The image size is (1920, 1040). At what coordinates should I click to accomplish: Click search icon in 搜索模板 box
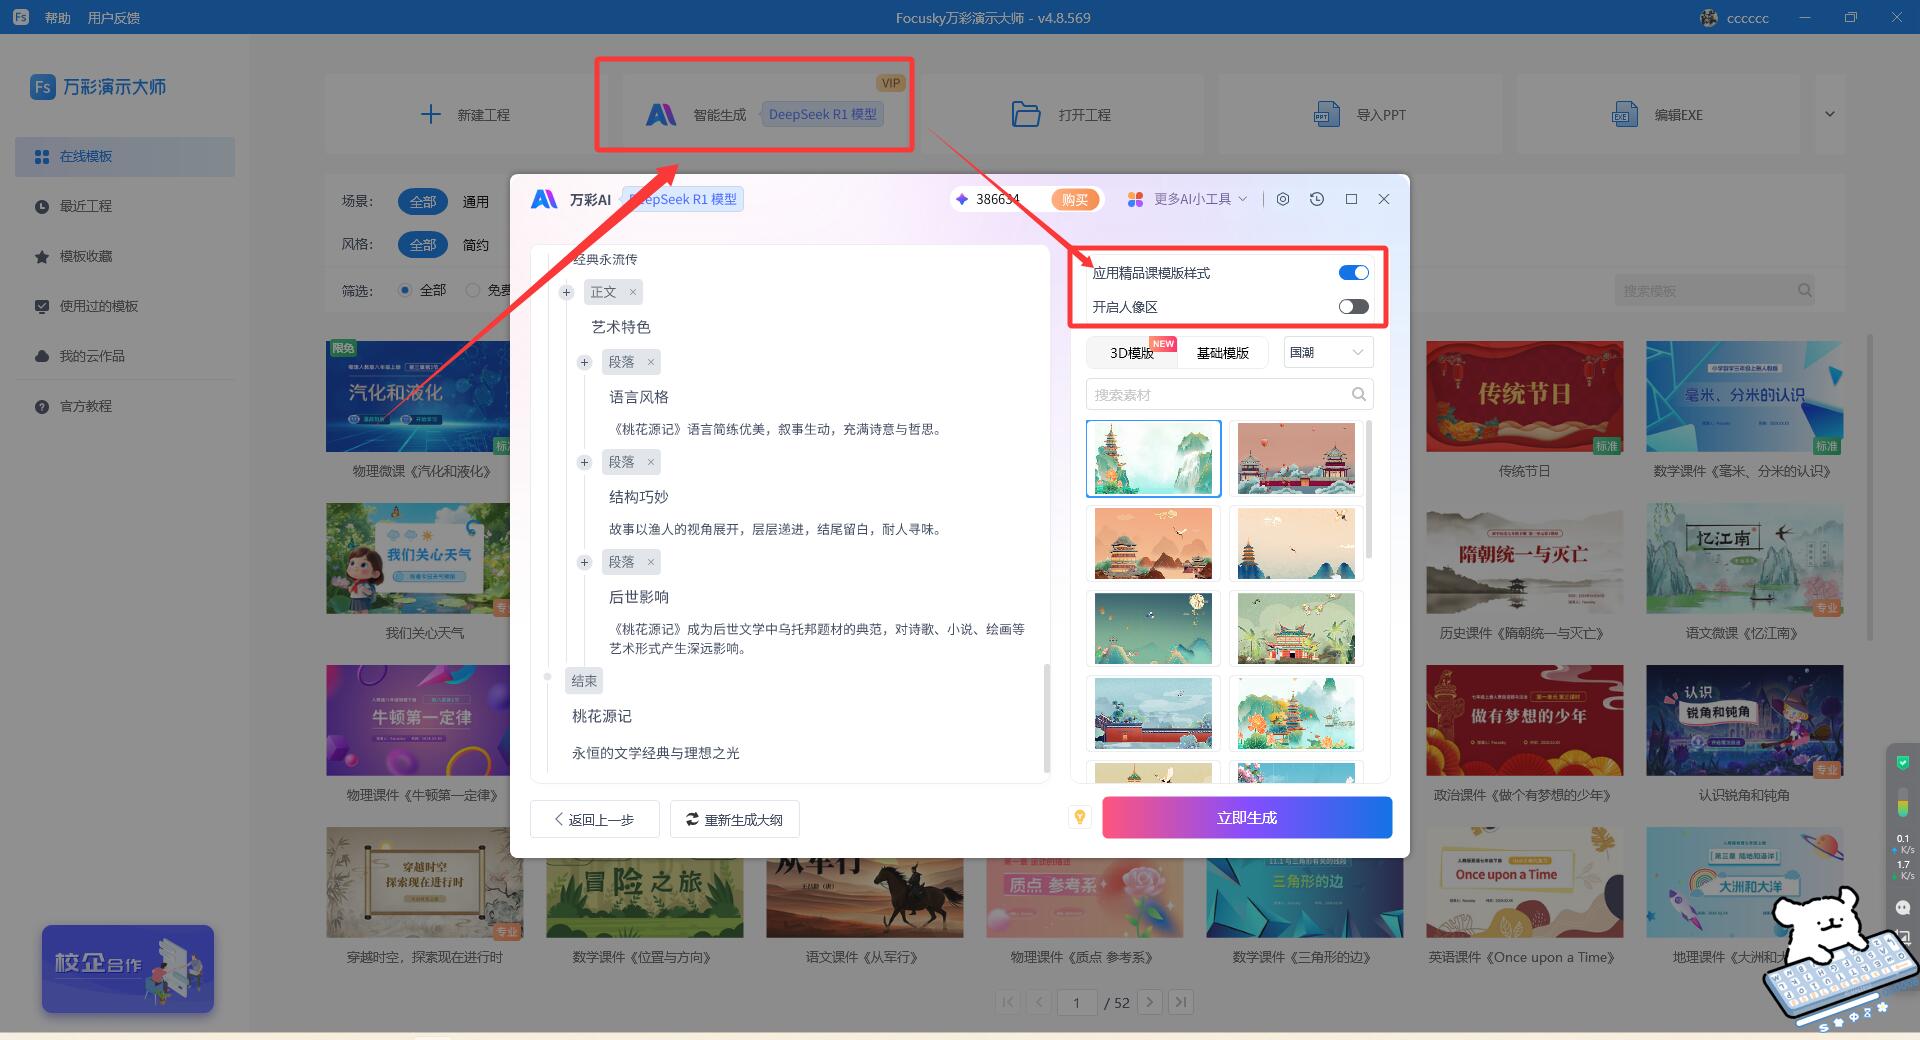point(1804,290)
